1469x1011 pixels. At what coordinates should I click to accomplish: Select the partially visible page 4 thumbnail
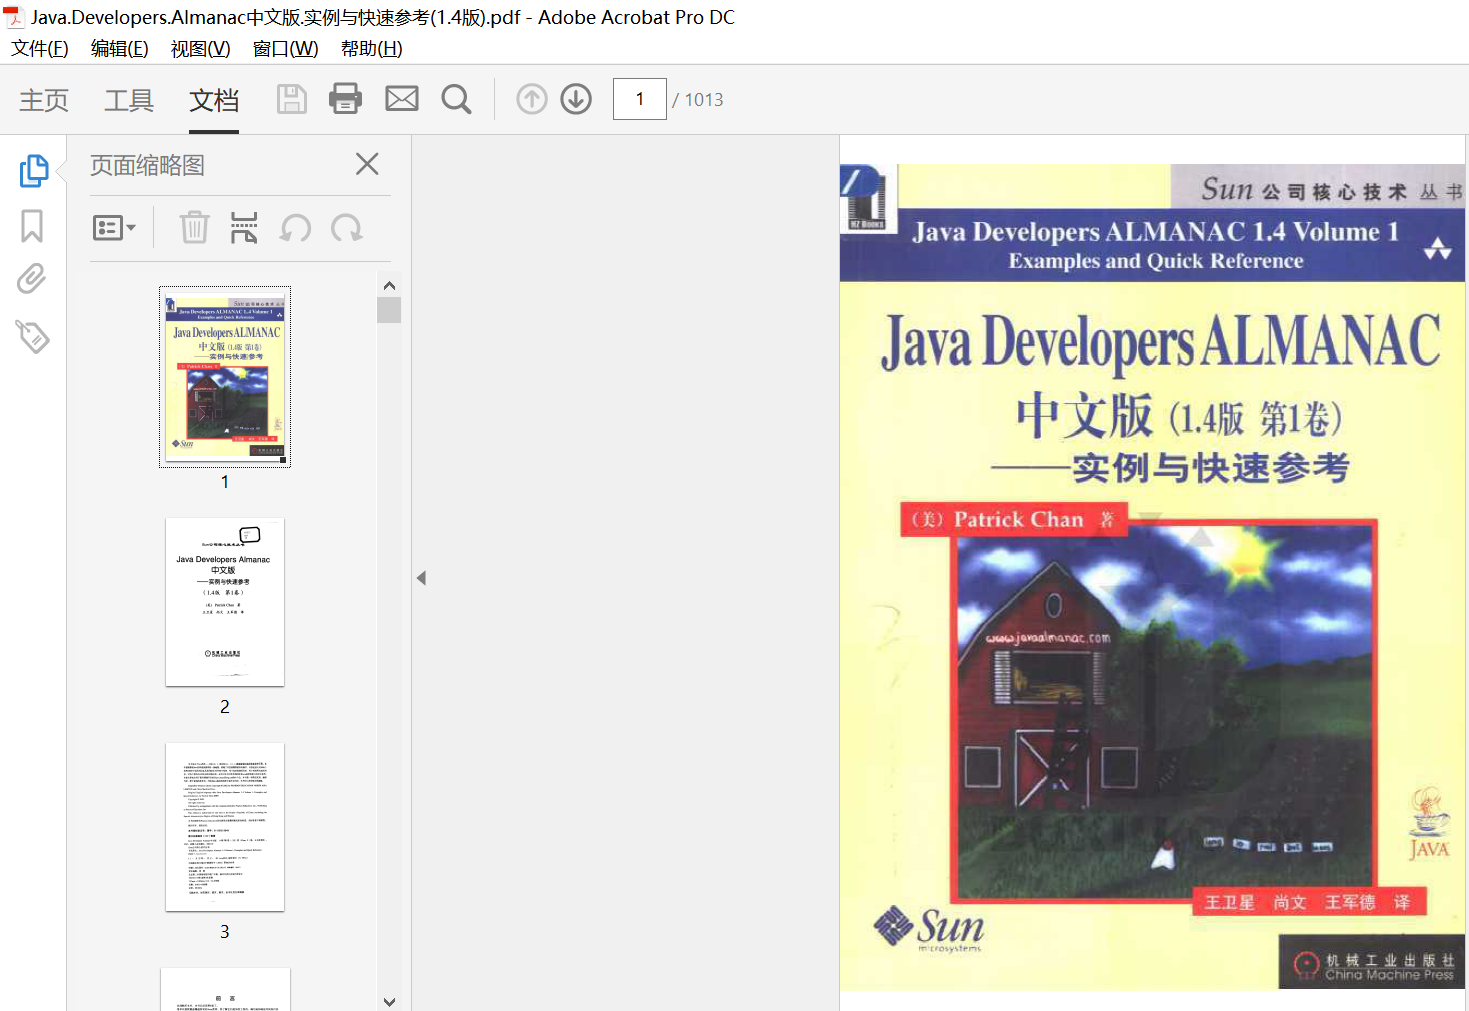[225, 989]
